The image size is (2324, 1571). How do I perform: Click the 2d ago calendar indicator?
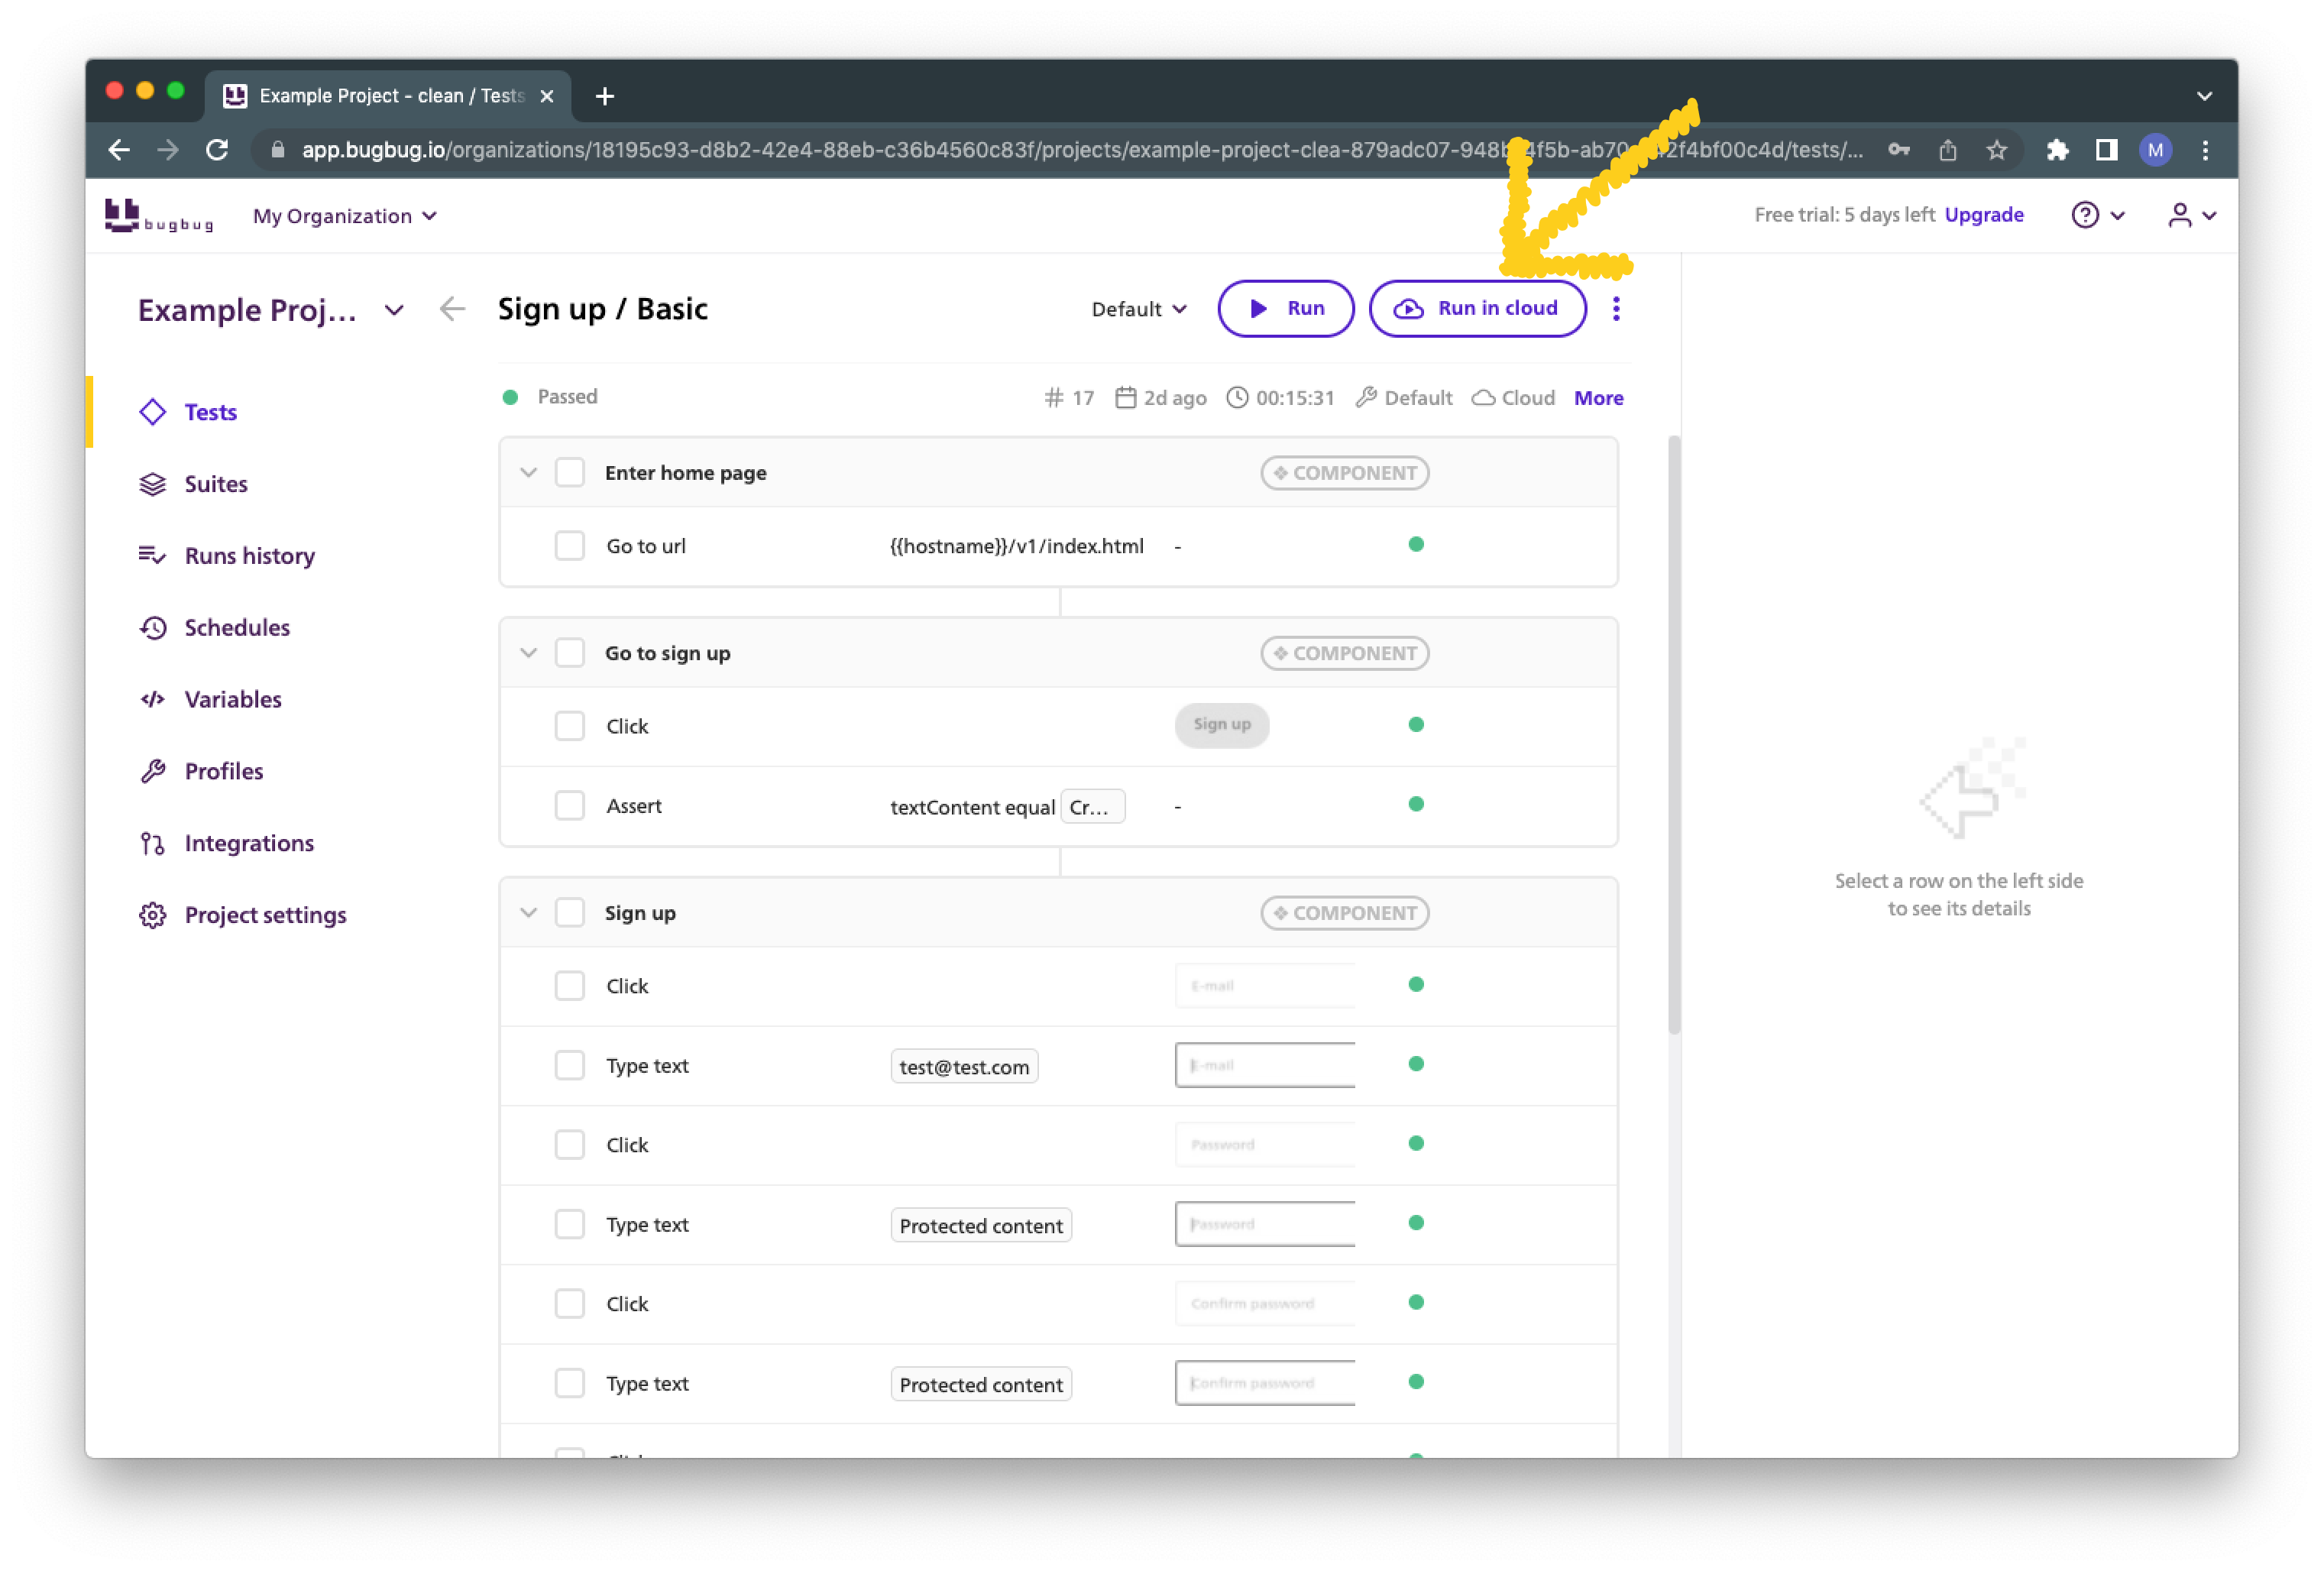point(1160,398)
